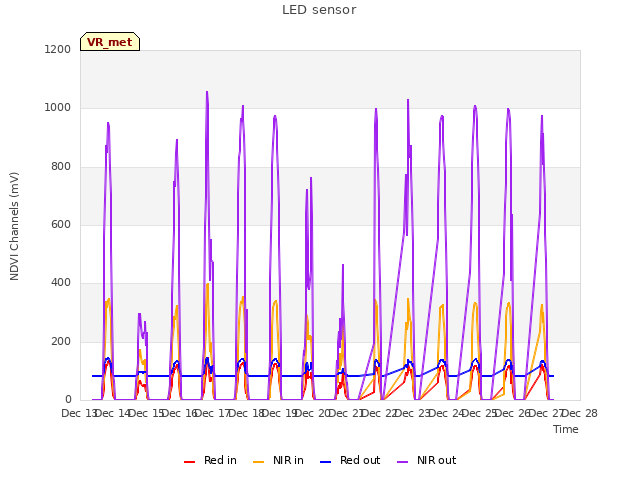Click the red line swatch in legend

coord(189,462)
